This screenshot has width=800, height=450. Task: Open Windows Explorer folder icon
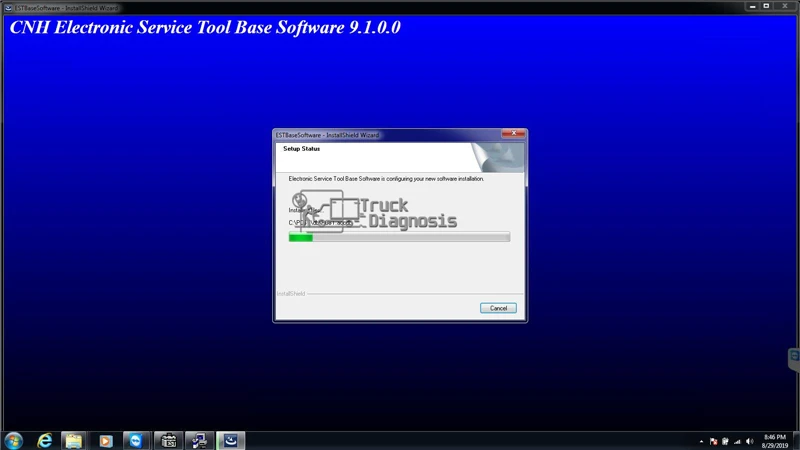(73, 441)
